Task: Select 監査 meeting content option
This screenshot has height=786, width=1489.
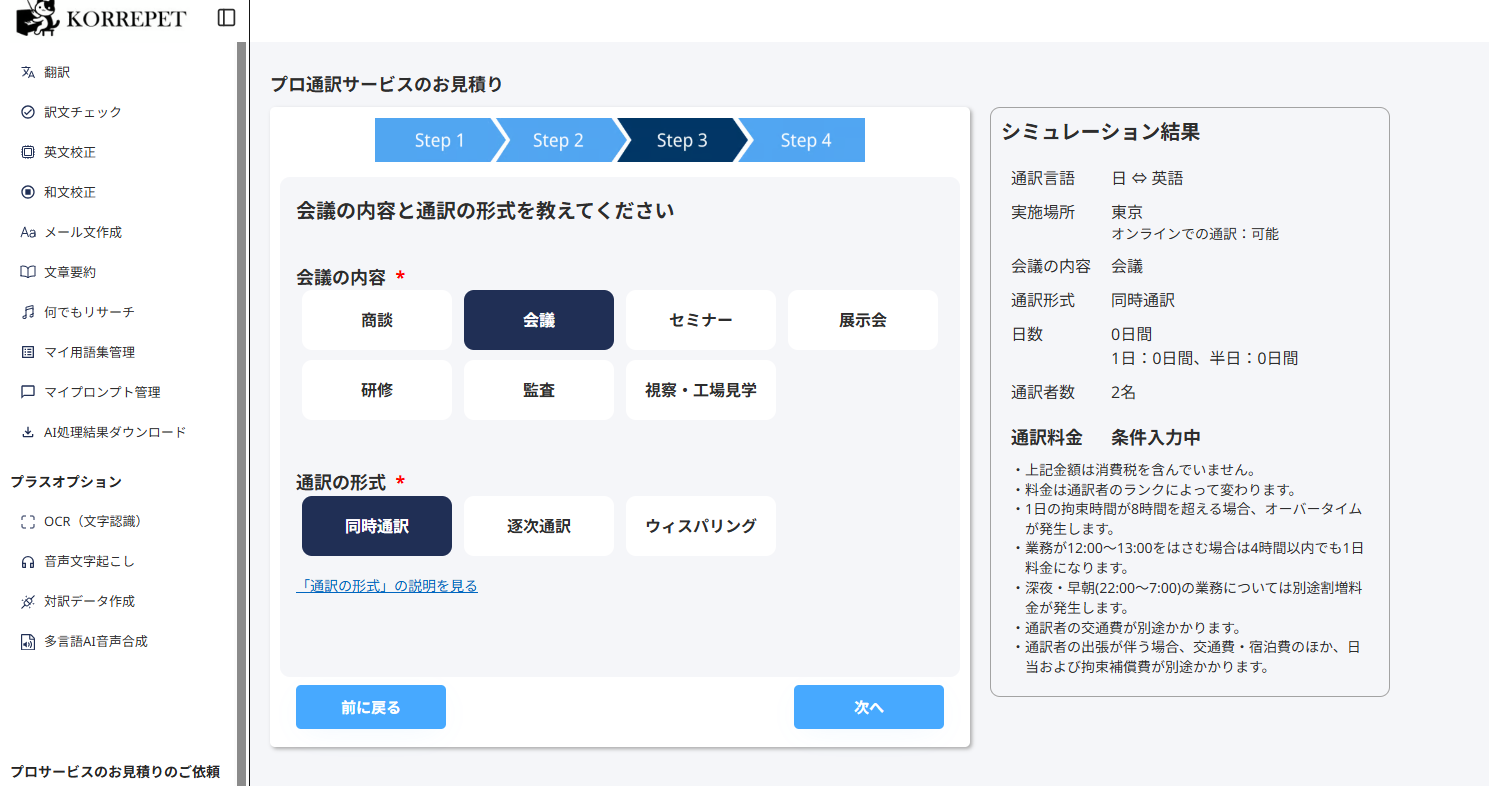Action: 539,390
